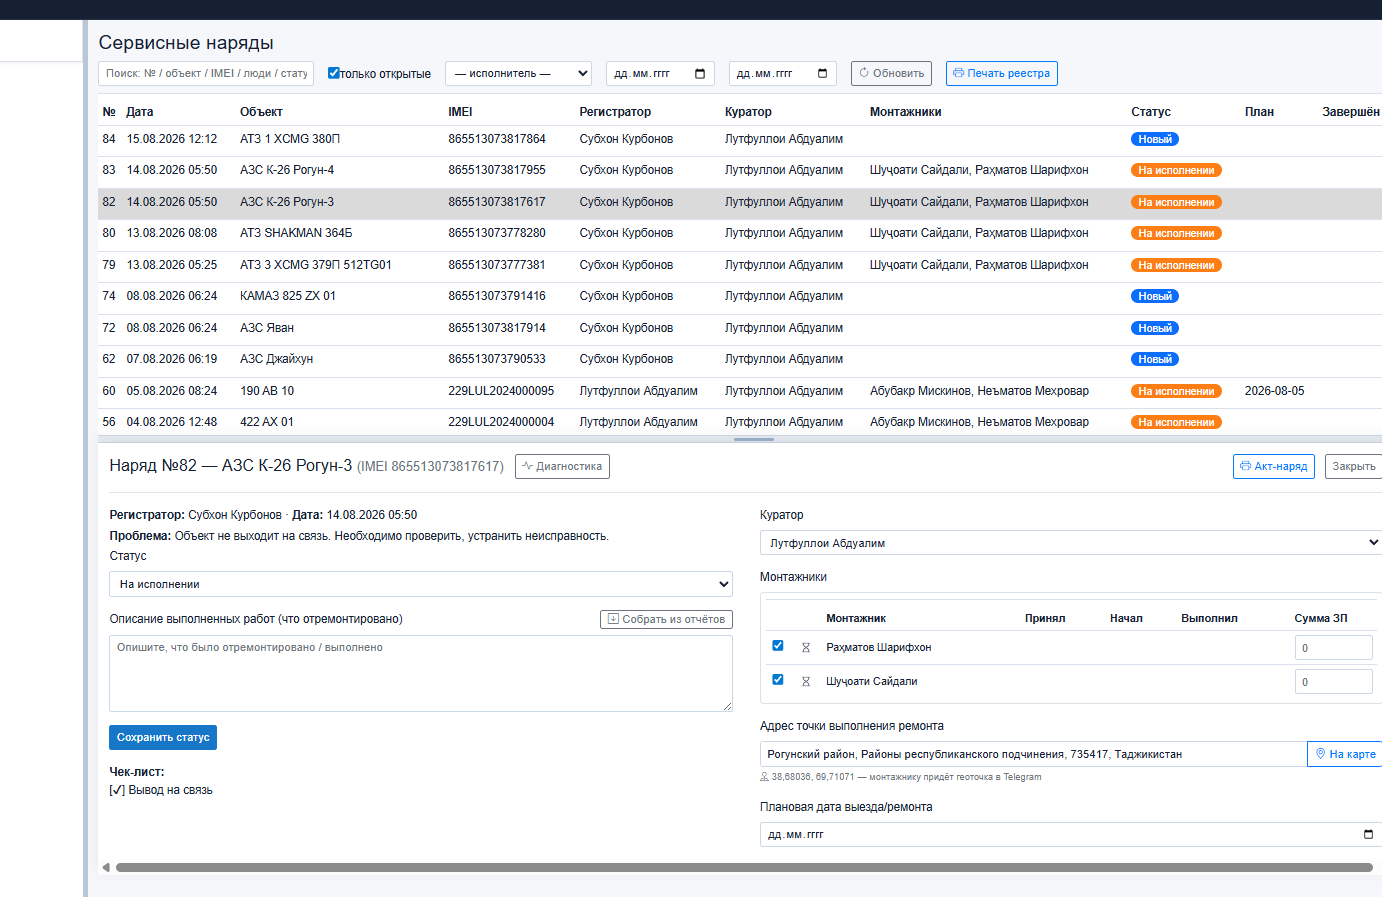This screenshot has width=1382, height=897.
Task: Open the Куратор dropdown Лутфуллои Абдуалим
Action: click(x=1071, y=543)
